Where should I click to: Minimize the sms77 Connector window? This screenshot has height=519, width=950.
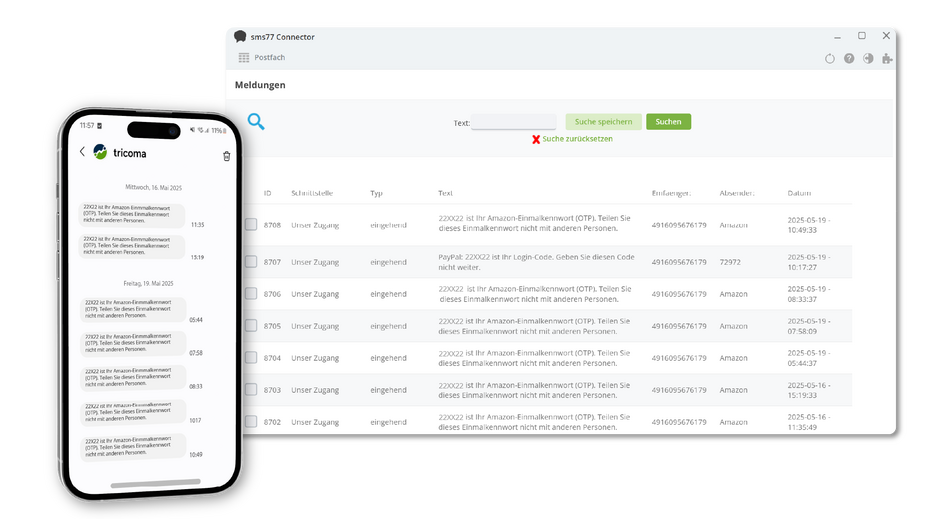pos(837,37)
